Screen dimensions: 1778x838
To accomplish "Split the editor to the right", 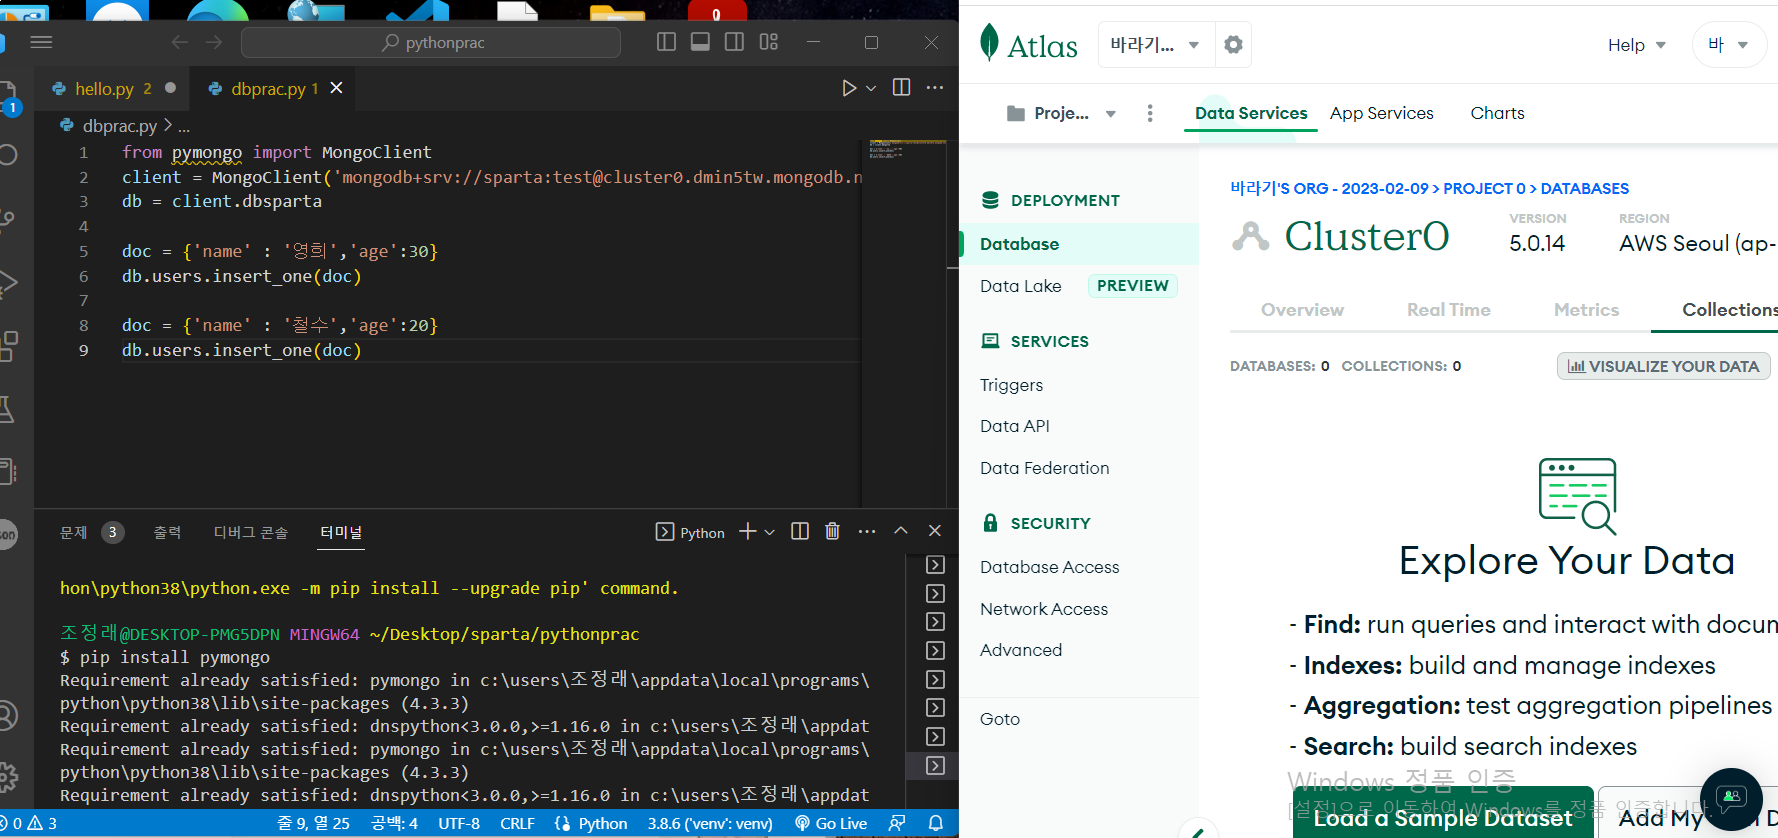I will [x=902, y=88].
